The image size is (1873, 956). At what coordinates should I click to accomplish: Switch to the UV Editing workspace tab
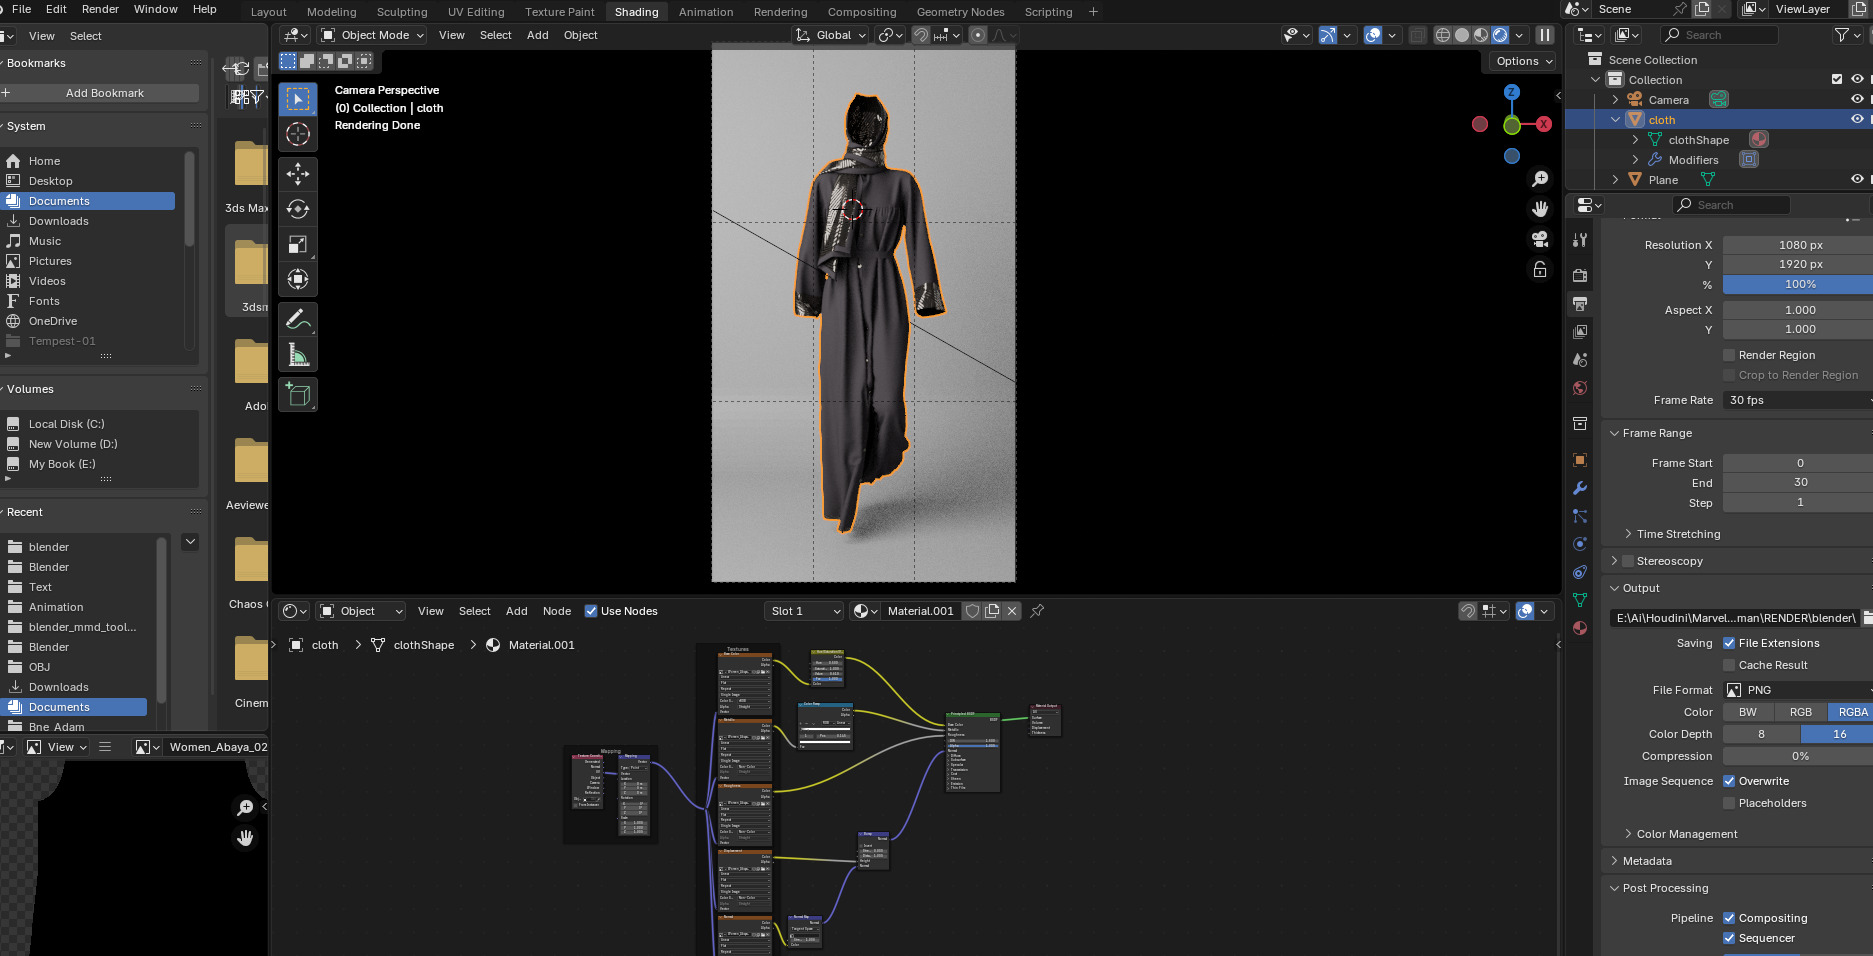(476, 12)
